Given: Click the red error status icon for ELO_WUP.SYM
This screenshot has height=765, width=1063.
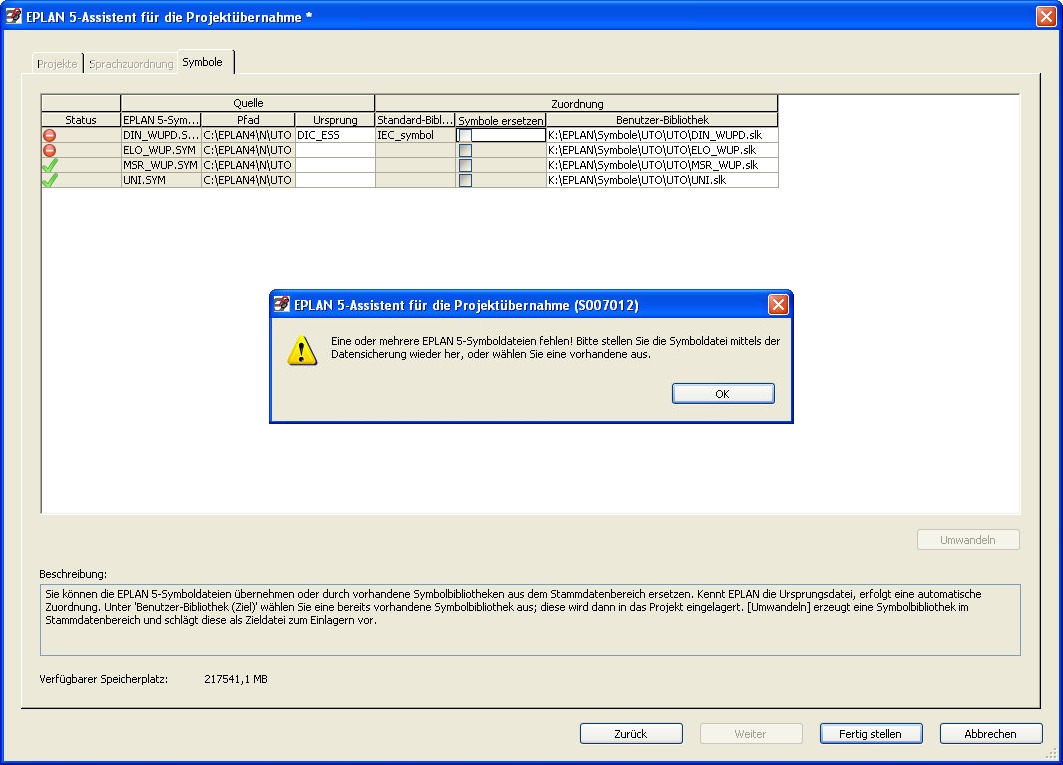Looking at the screenshot, I should point(49,150).
